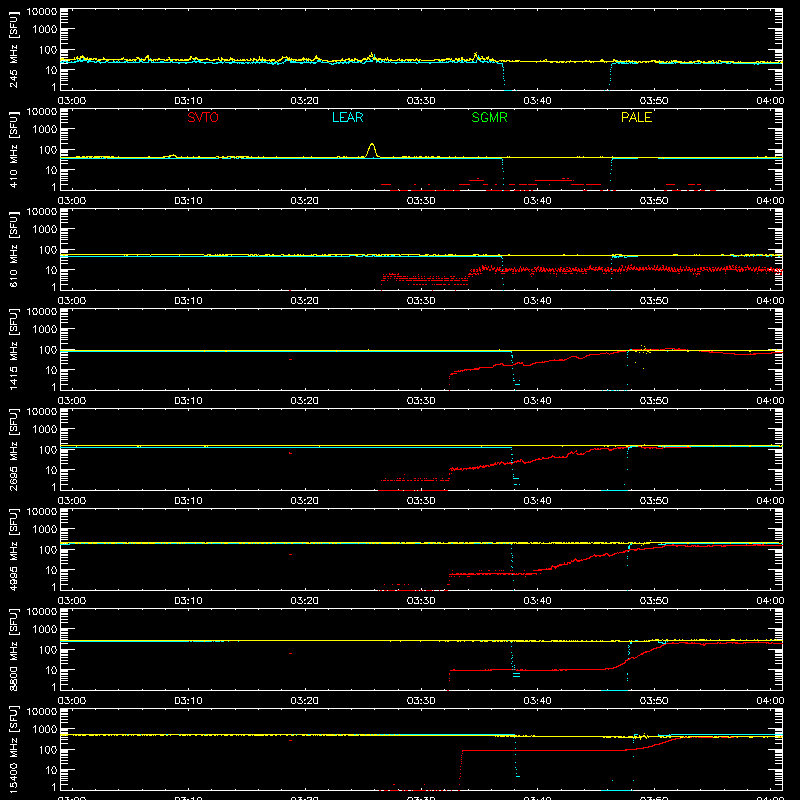The height and width of the screenshot is (800, 800).
Task: Select the 410 MHz [SFU] axis label
Action: click(x=14, y=149)
